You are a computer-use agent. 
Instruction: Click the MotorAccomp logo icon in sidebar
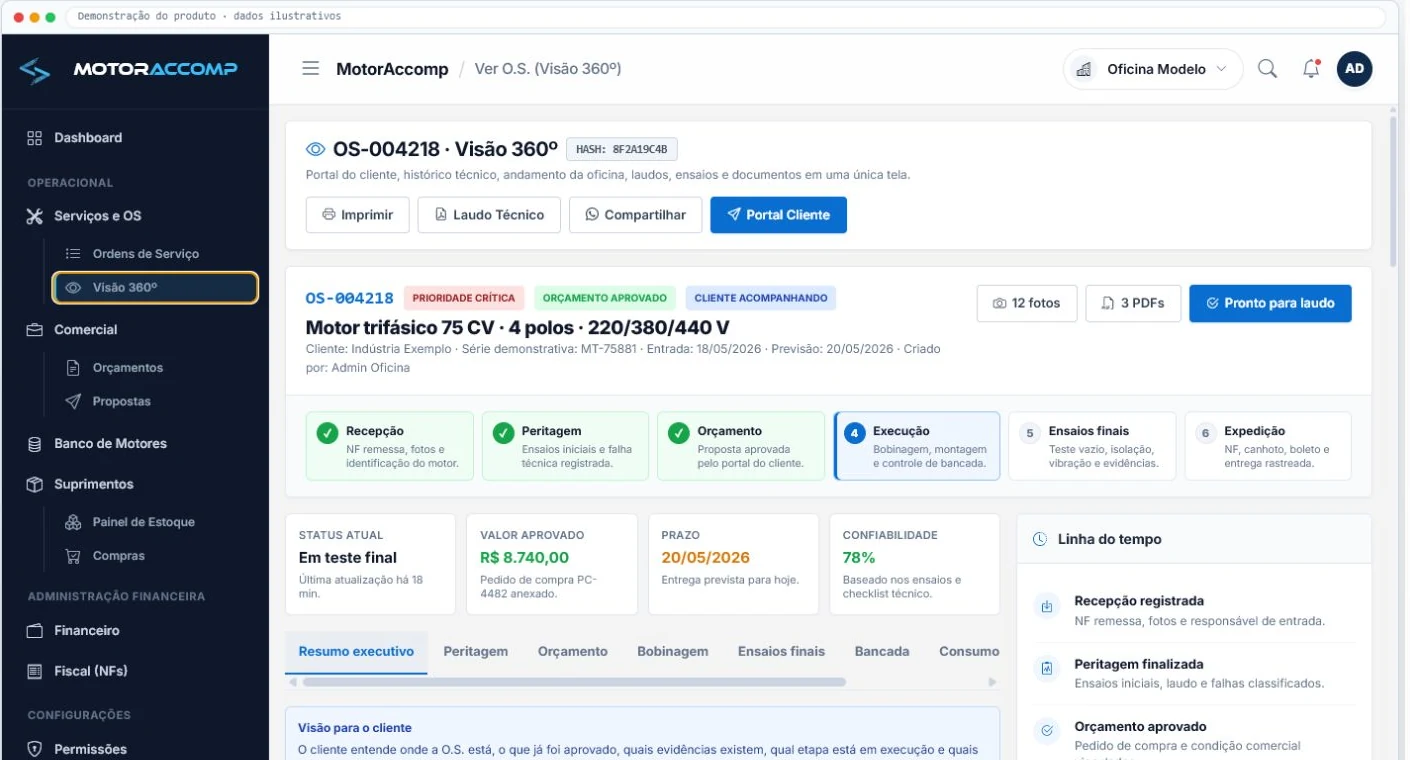pos(34,70)
